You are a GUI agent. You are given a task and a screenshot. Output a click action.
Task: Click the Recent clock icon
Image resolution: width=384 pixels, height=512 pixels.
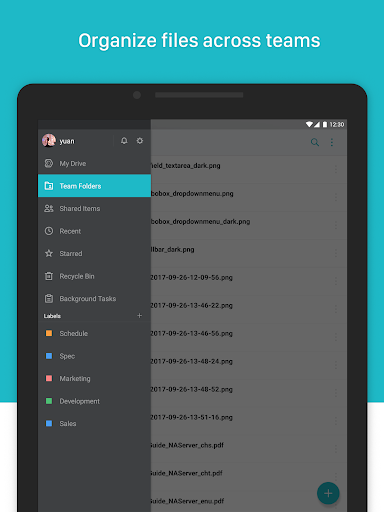tap(49, 231)
